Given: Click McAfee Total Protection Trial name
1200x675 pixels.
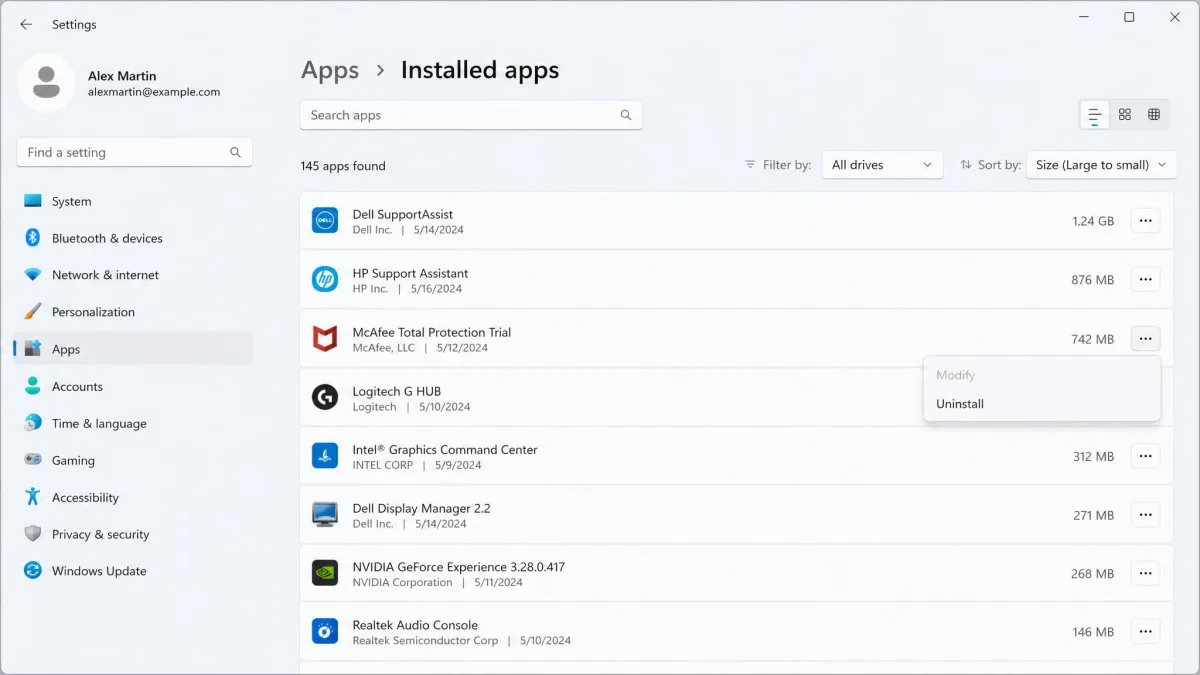Looking at the screenshot, I should click(x=432, y=332).
